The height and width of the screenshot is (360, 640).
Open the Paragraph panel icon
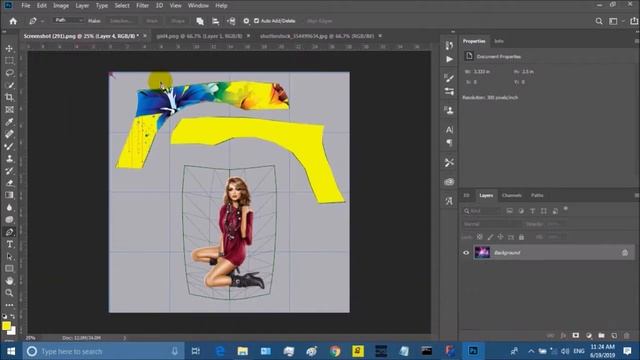coord(449,142)
